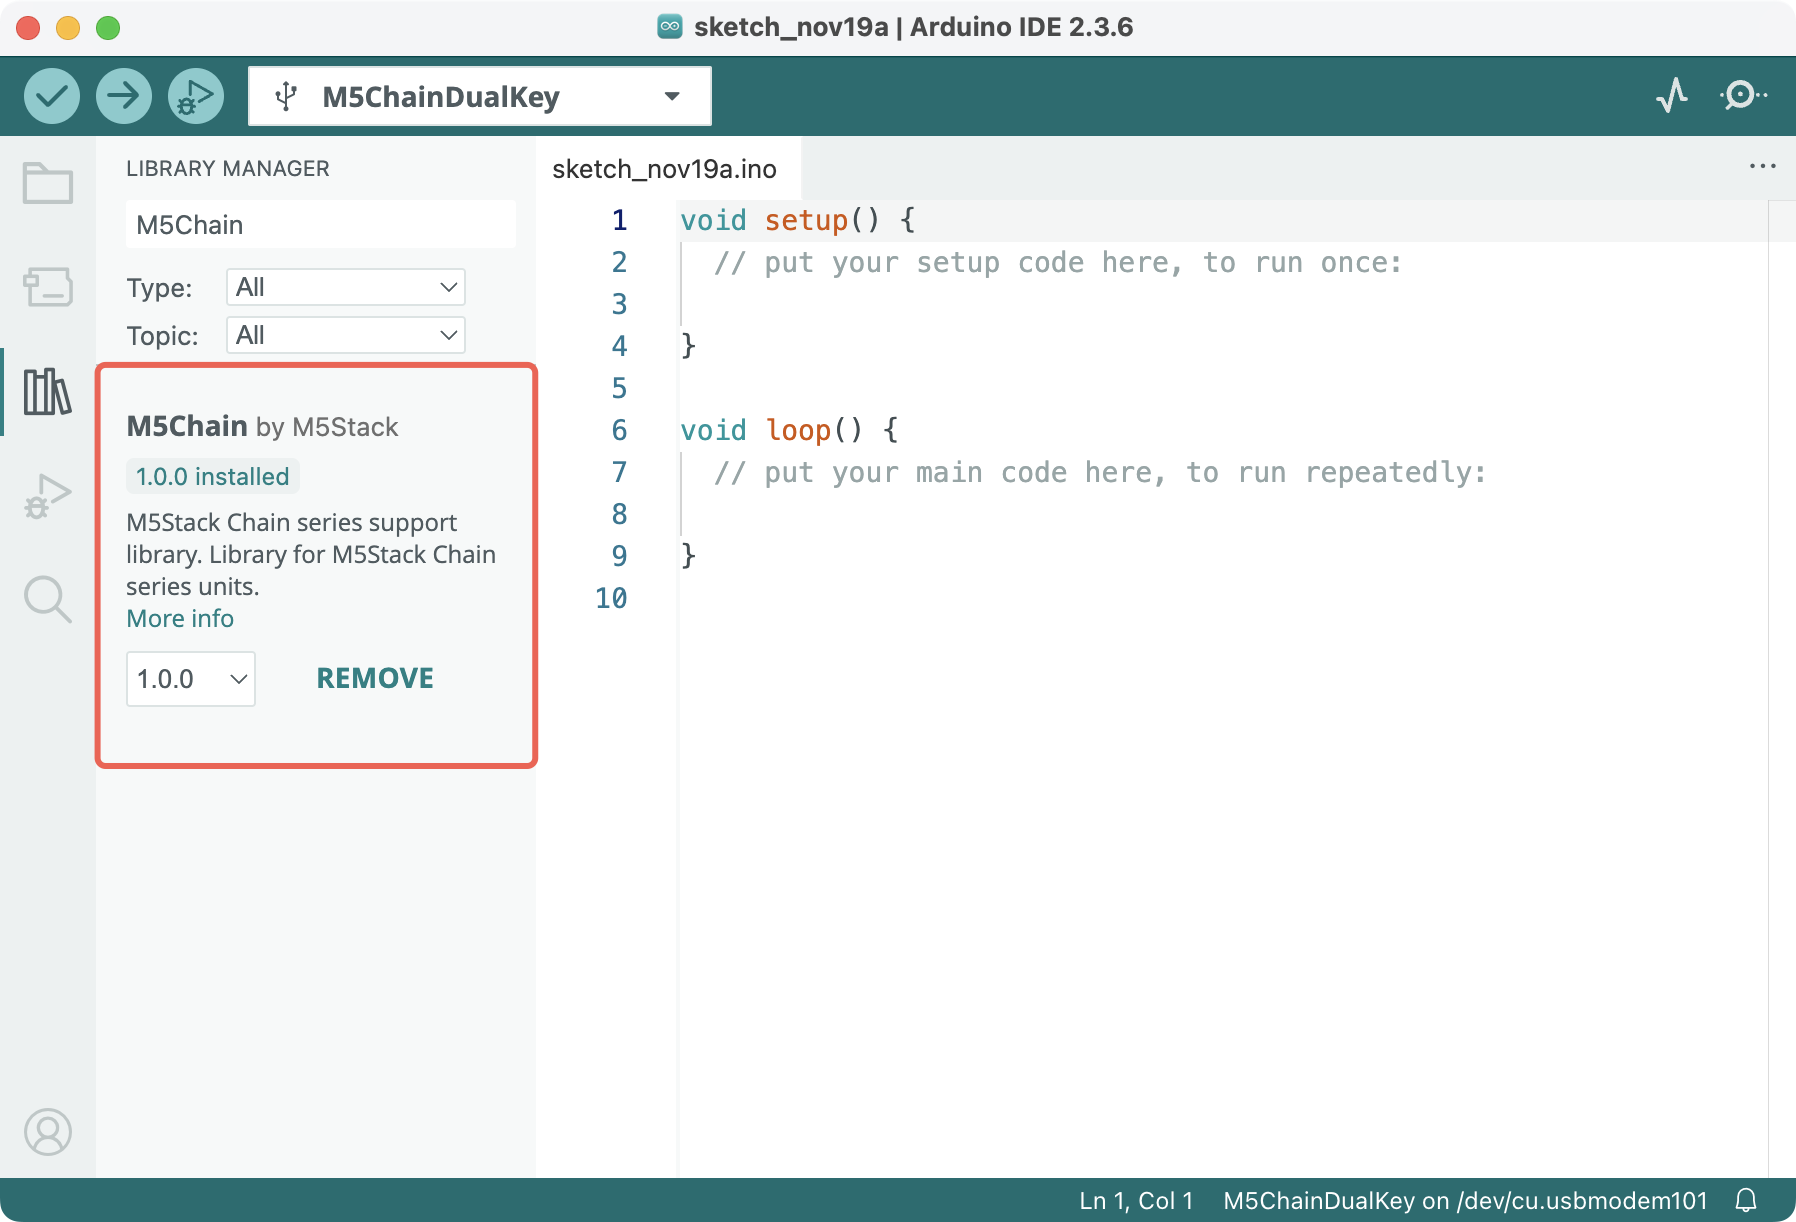This screenshot has width=1796, height=1222.
Task: Open the Type filter dropdown
Action: point(345,288)
